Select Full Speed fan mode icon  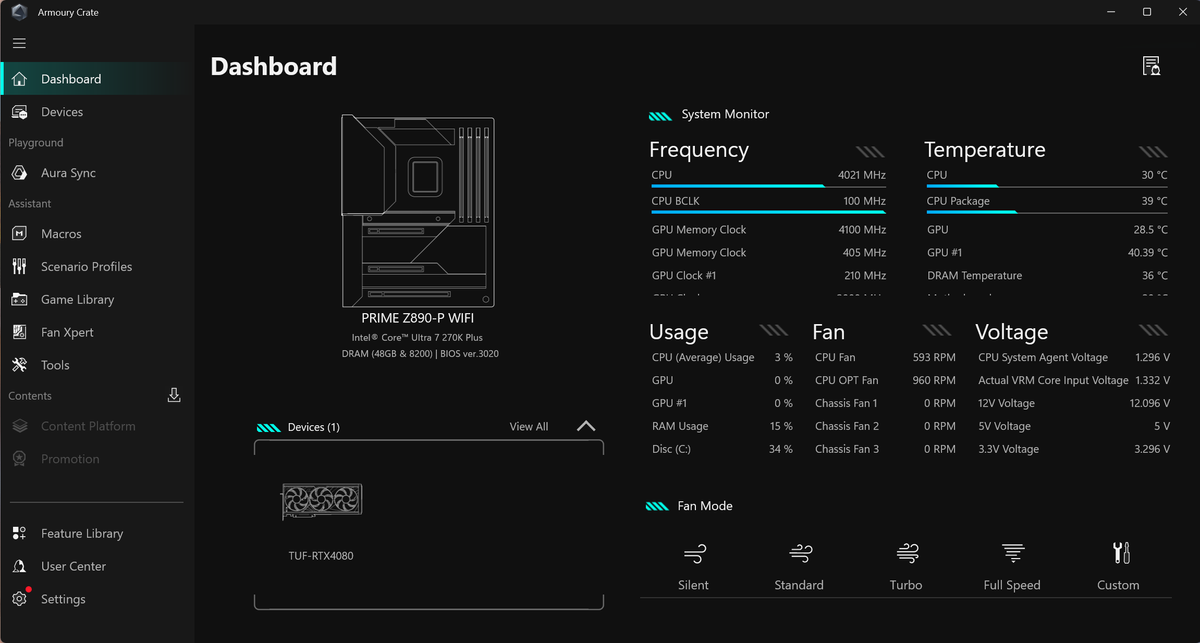point(1013,553)
